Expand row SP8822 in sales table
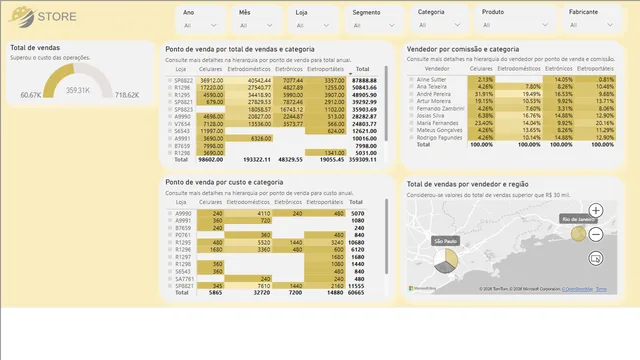 click(x=170, y=80)
